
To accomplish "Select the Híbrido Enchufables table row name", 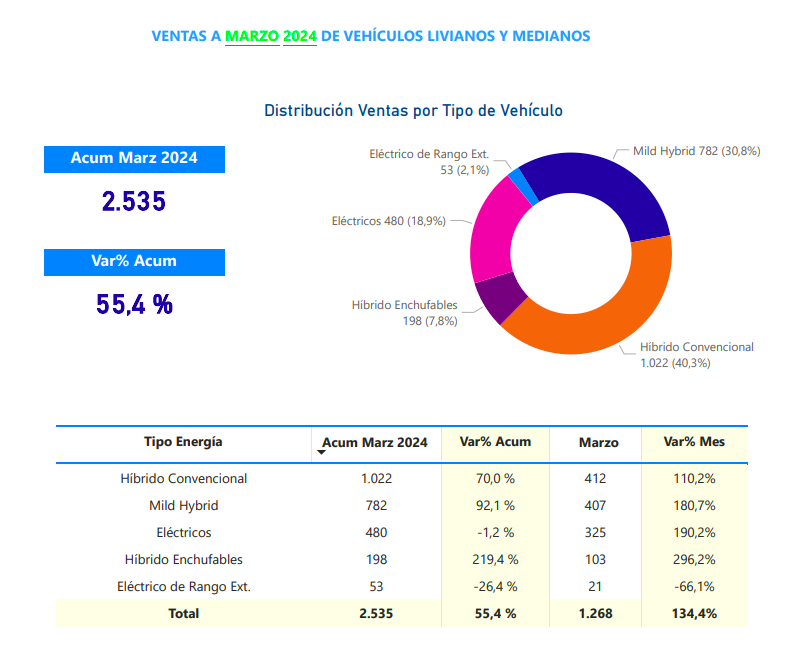I will coord(183,560).
